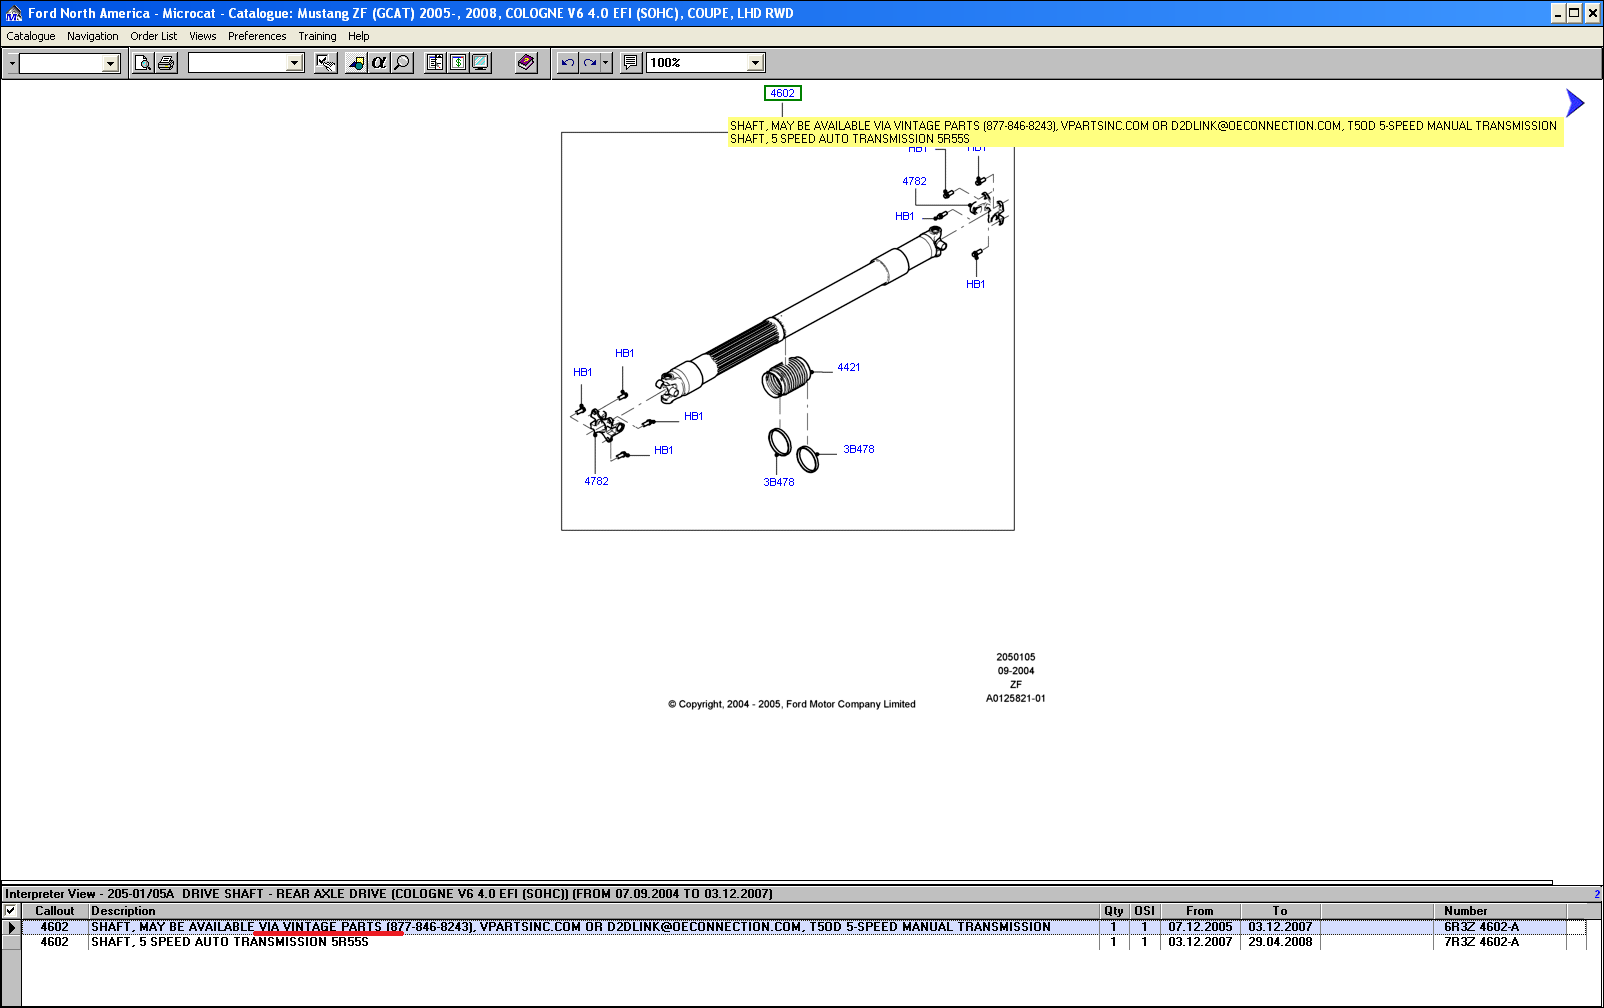Open the purple help book icon
The height and width of the screenshot is (1008, 1604).
tap(527, 63)
